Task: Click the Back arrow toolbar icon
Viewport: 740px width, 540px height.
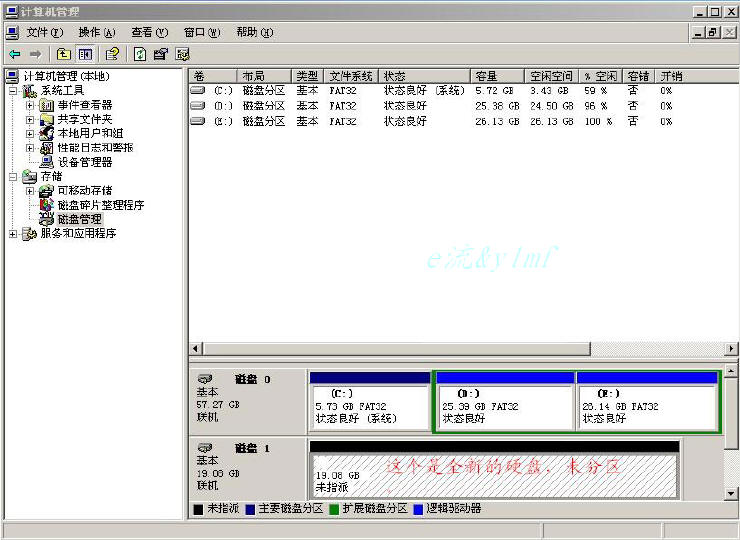Action: click(14, 54)
